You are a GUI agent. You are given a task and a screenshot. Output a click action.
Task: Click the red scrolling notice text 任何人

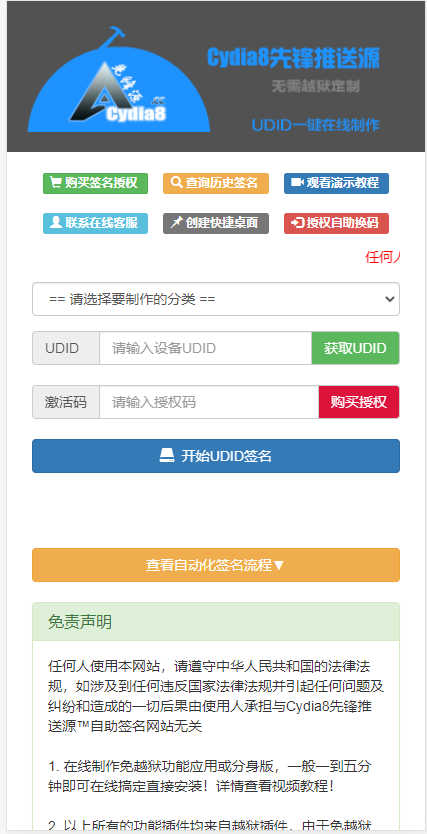point(382,257)
